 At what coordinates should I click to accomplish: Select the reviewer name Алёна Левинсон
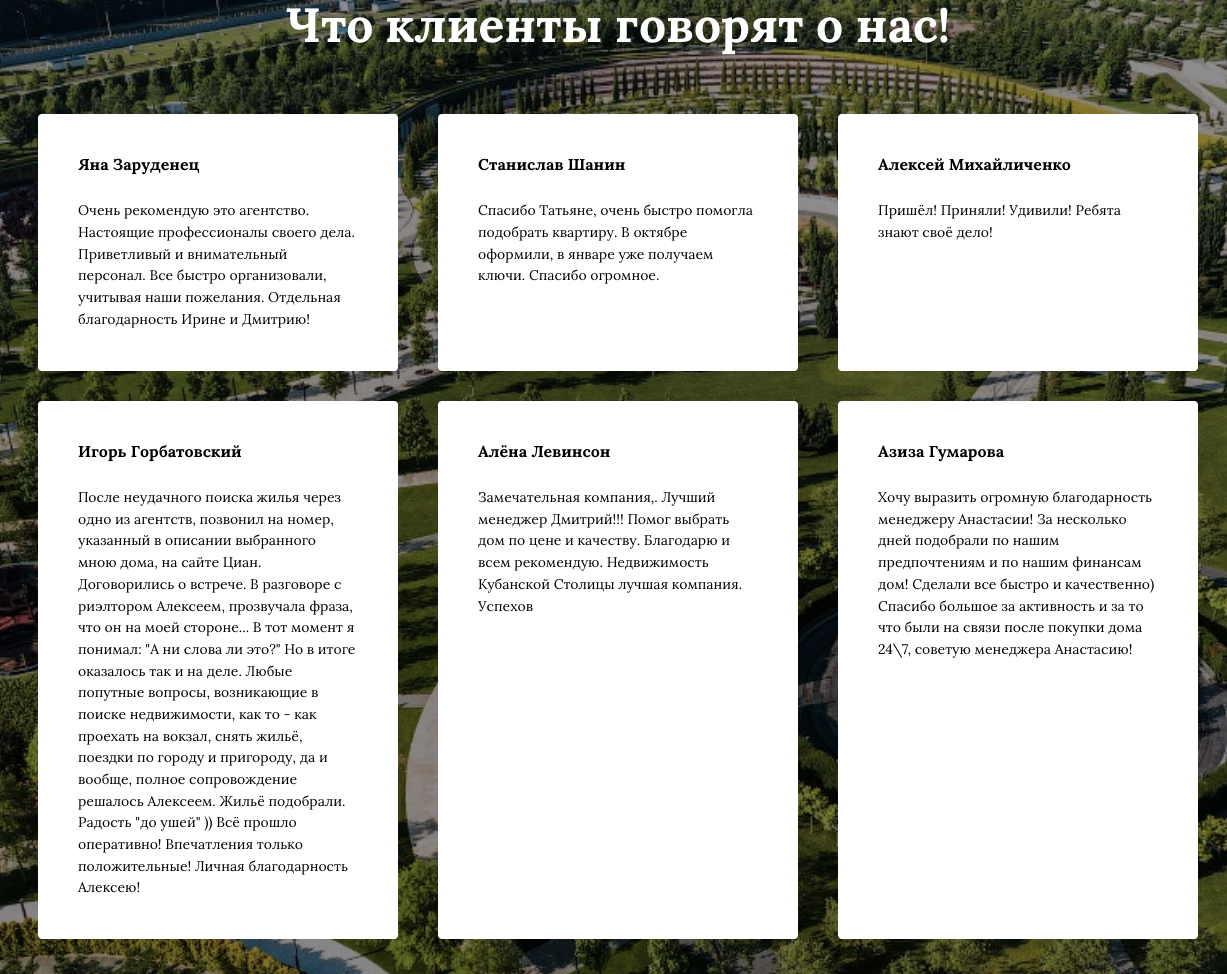coord(544,452)
